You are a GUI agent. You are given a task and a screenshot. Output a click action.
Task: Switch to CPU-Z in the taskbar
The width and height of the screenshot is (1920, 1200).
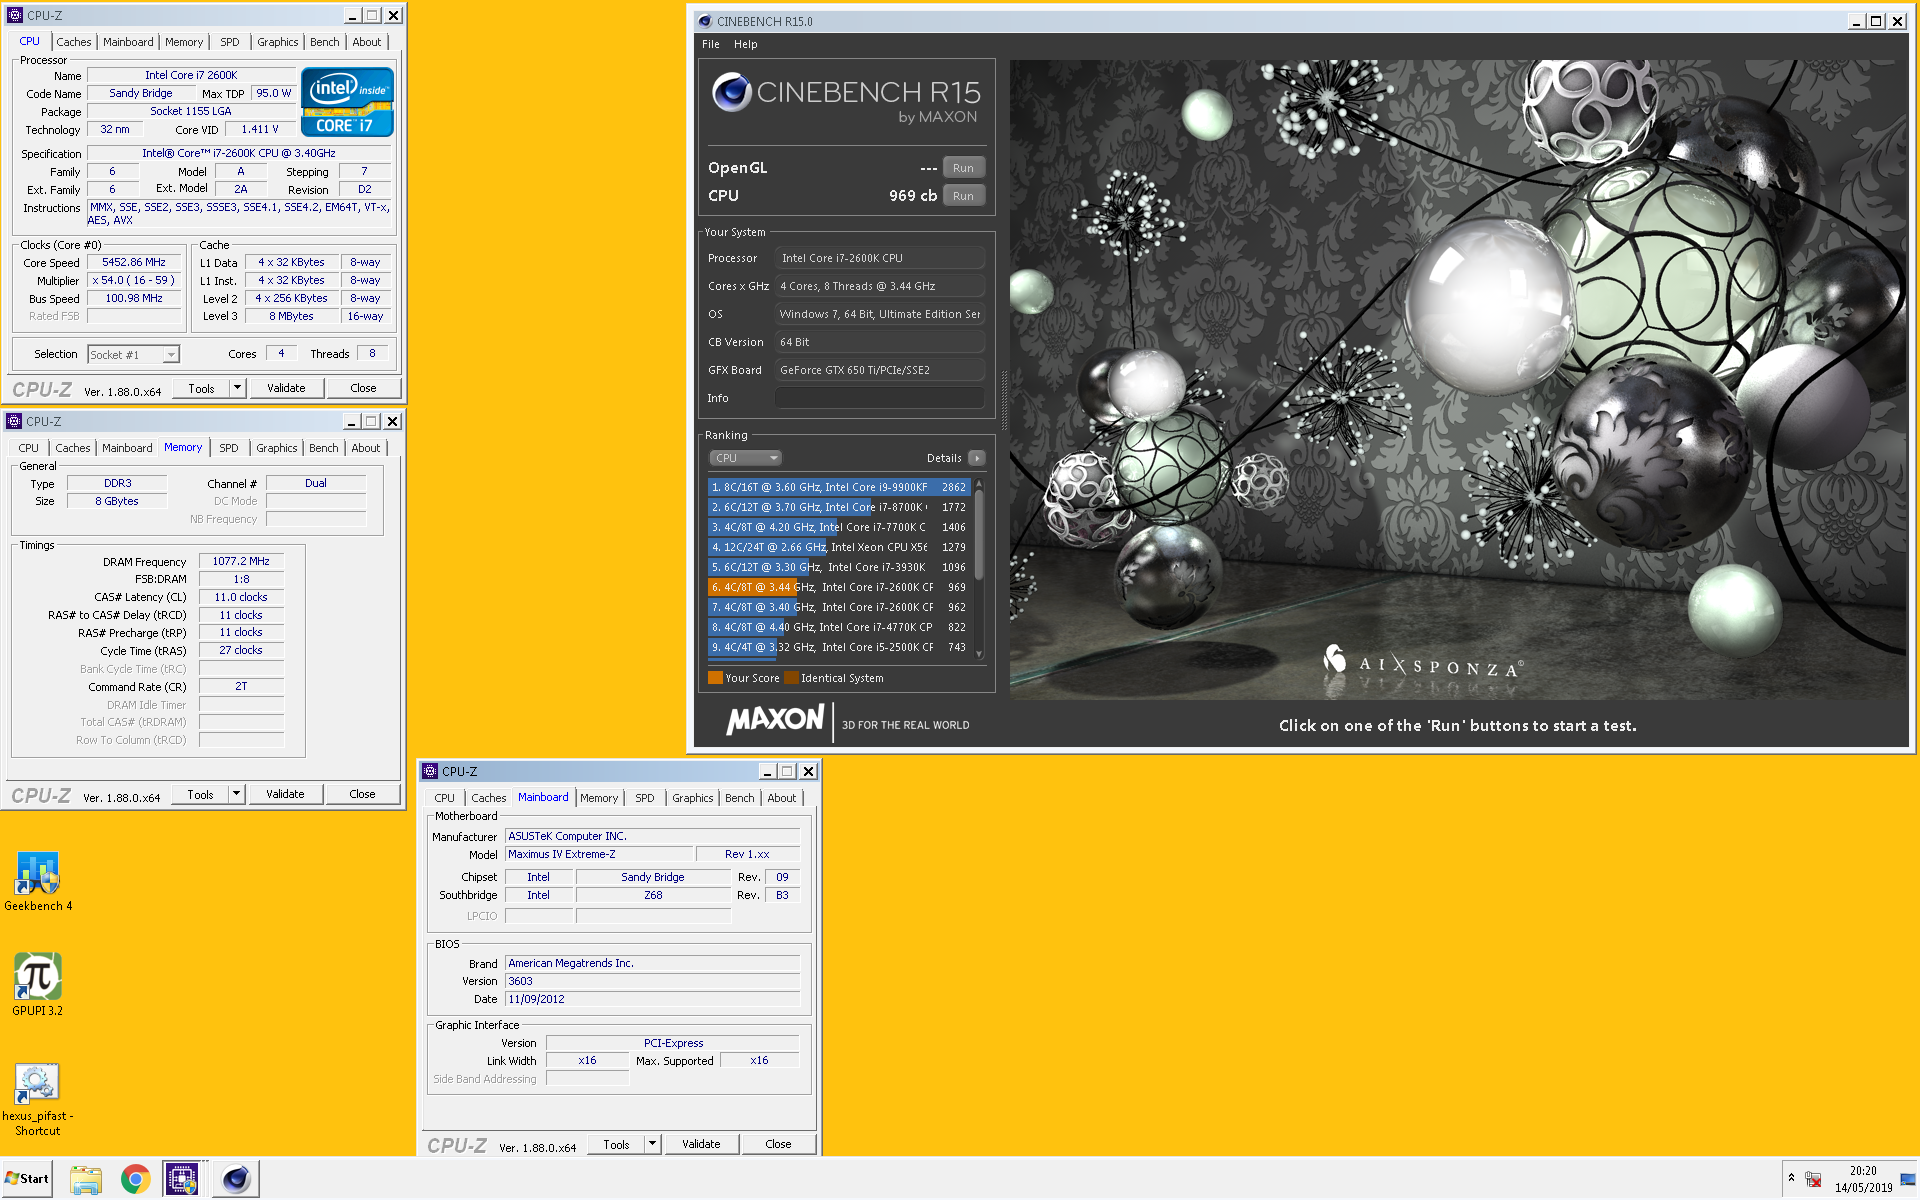[x=182, y=1179]
